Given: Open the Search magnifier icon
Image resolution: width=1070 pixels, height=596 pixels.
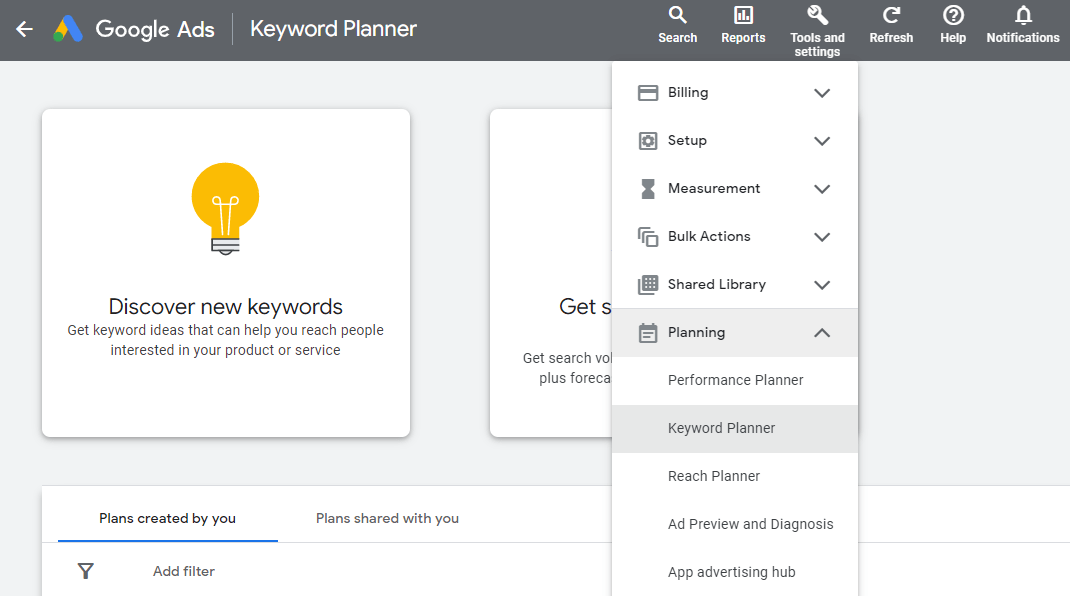Looking at the screenshot, I should pyautogui.click(x=677, y=14).
